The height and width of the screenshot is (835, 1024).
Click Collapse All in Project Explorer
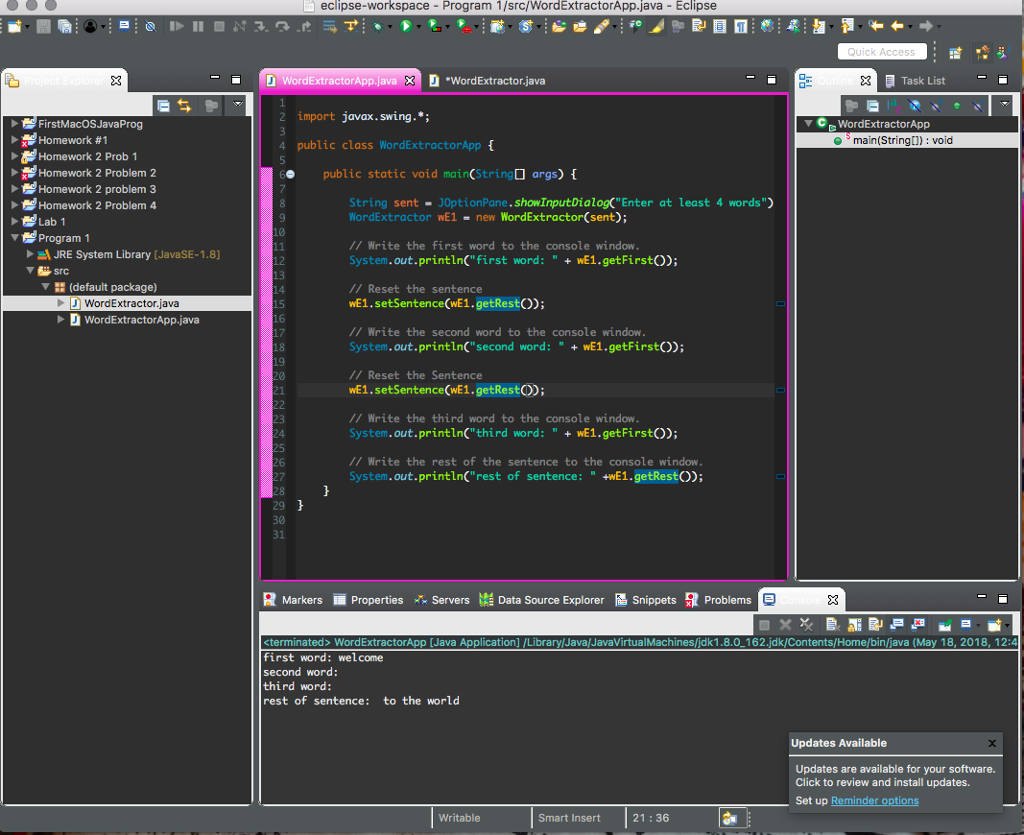tap(163, 106)
